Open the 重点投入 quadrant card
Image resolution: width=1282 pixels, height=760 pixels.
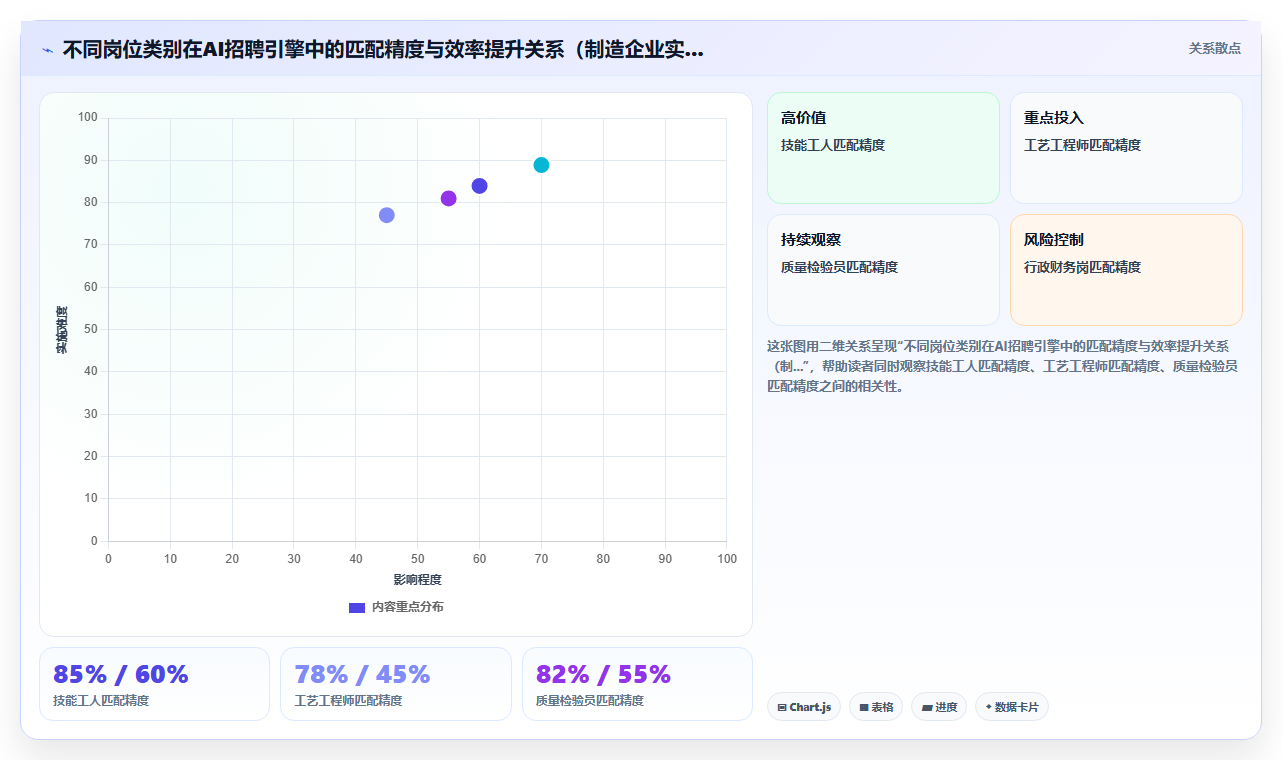click(1126, 148)
